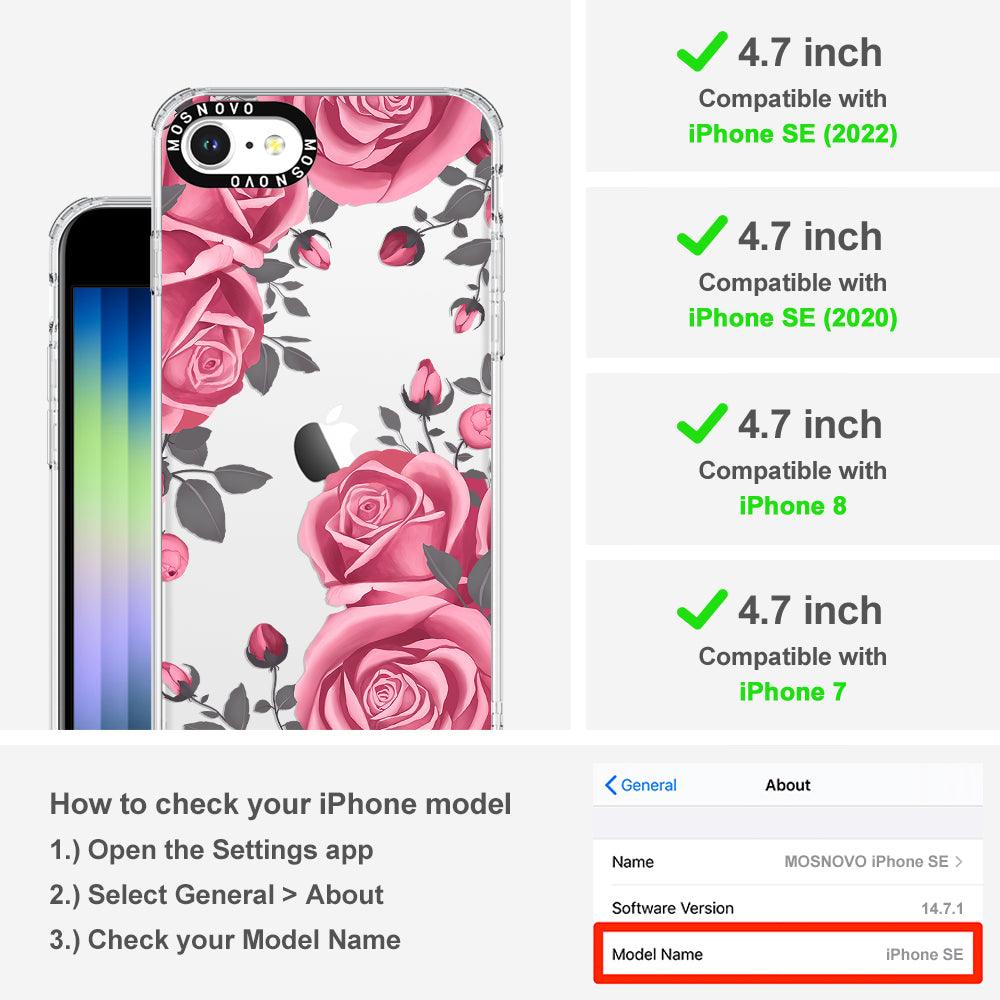Click the Apple logo on phone back
1000x1000 pixels.
coord(325,445)
